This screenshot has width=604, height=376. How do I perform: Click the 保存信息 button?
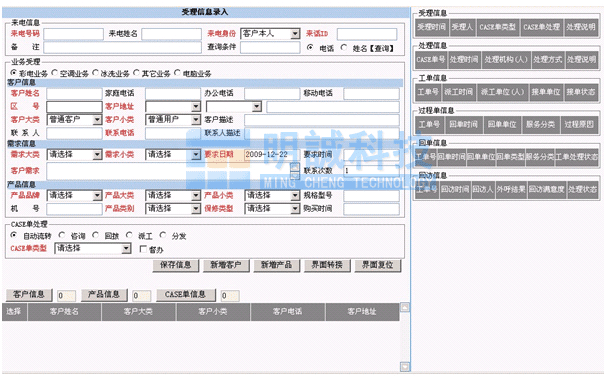pyautogui.click(x=176, y=265)
